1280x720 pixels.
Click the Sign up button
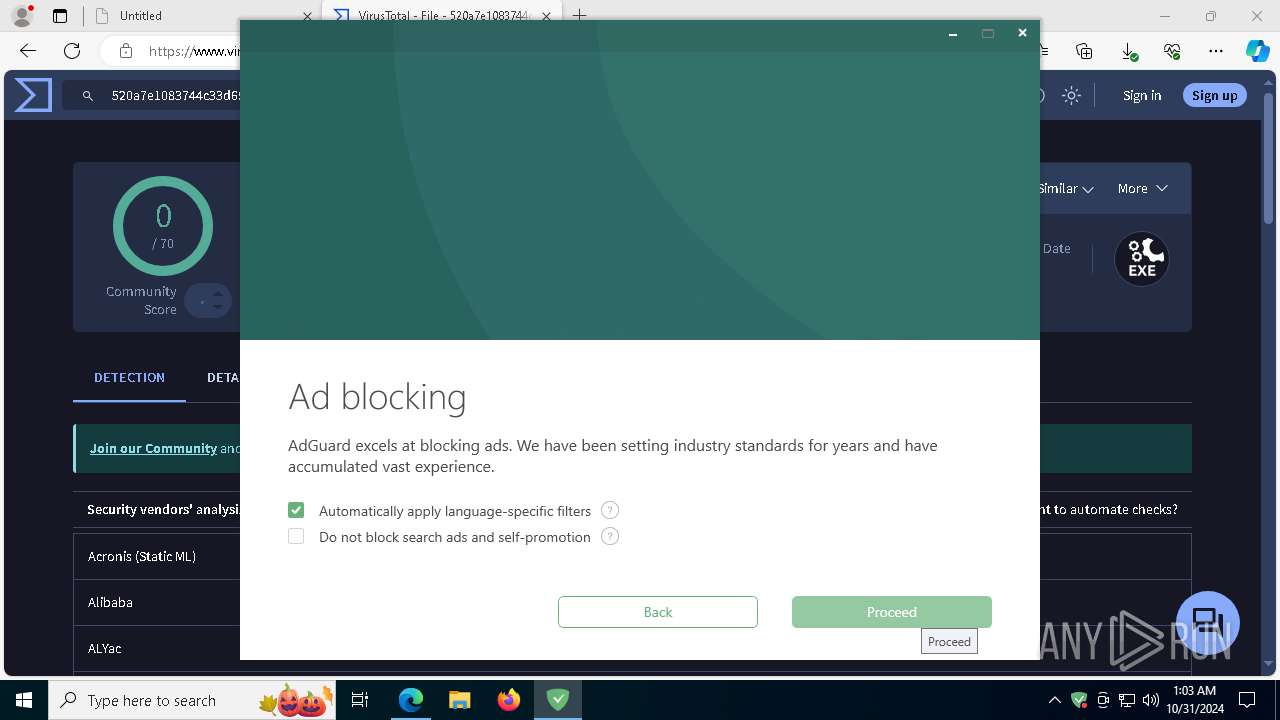point(1215,96)
